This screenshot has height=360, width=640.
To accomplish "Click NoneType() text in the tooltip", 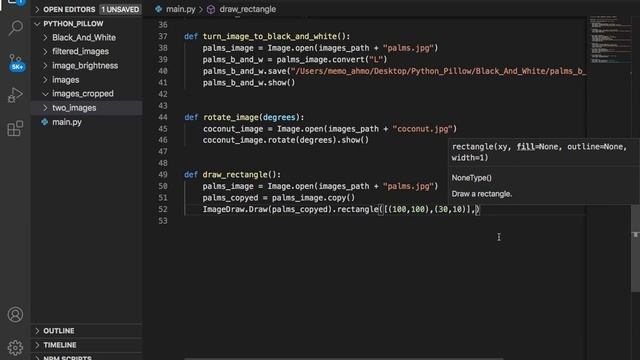I will point(471,178).
